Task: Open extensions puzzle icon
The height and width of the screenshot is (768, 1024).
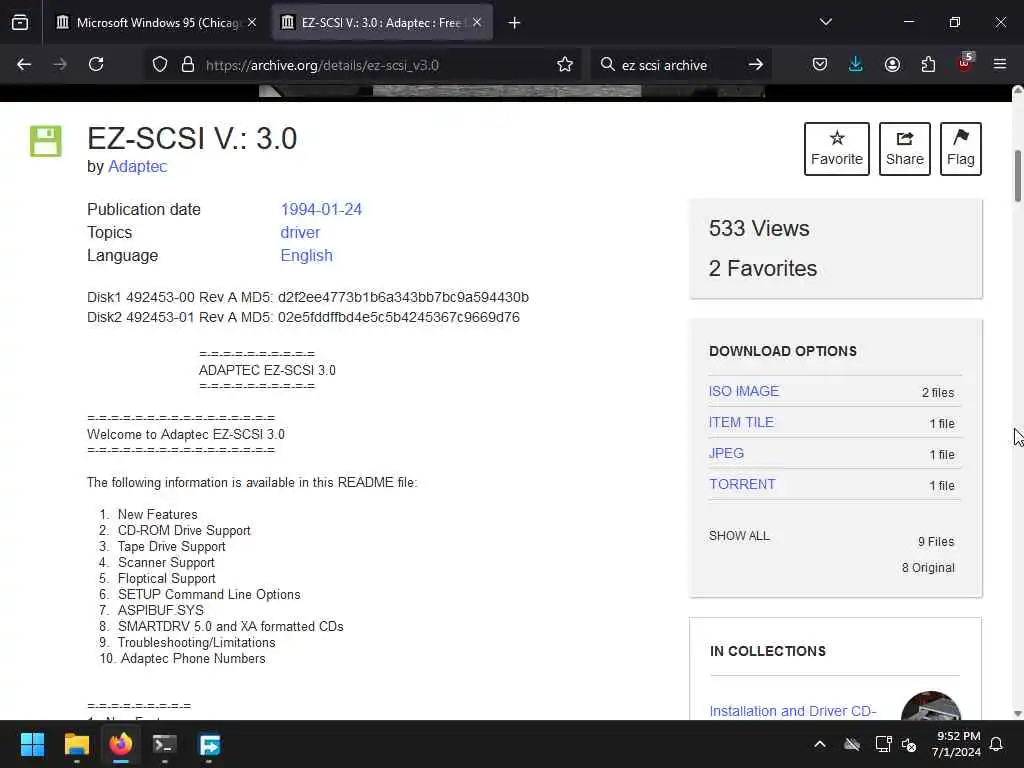Action: click(x=928, y=64)
